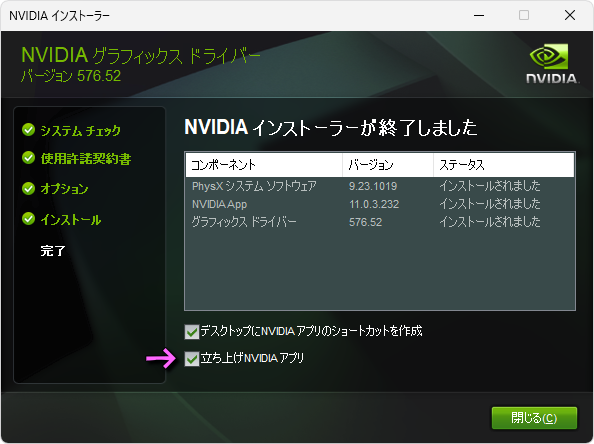Uncheck the 立ち上げNVIDIA アプリ checkbox

click(x=192, y=359)
